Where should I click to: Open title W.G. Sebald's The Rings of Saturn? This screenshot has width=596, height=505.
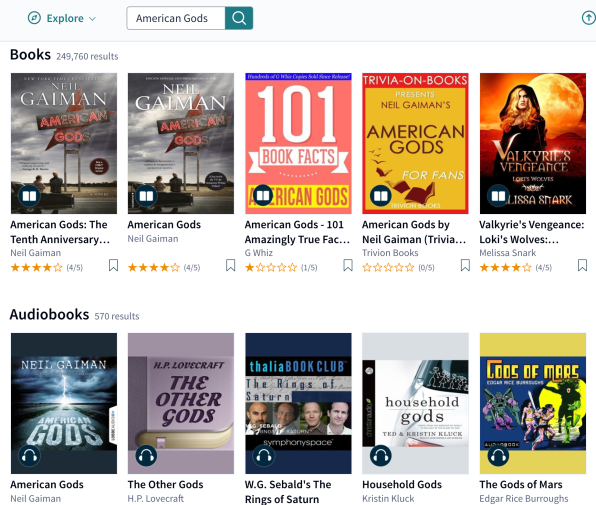(288, 492)
